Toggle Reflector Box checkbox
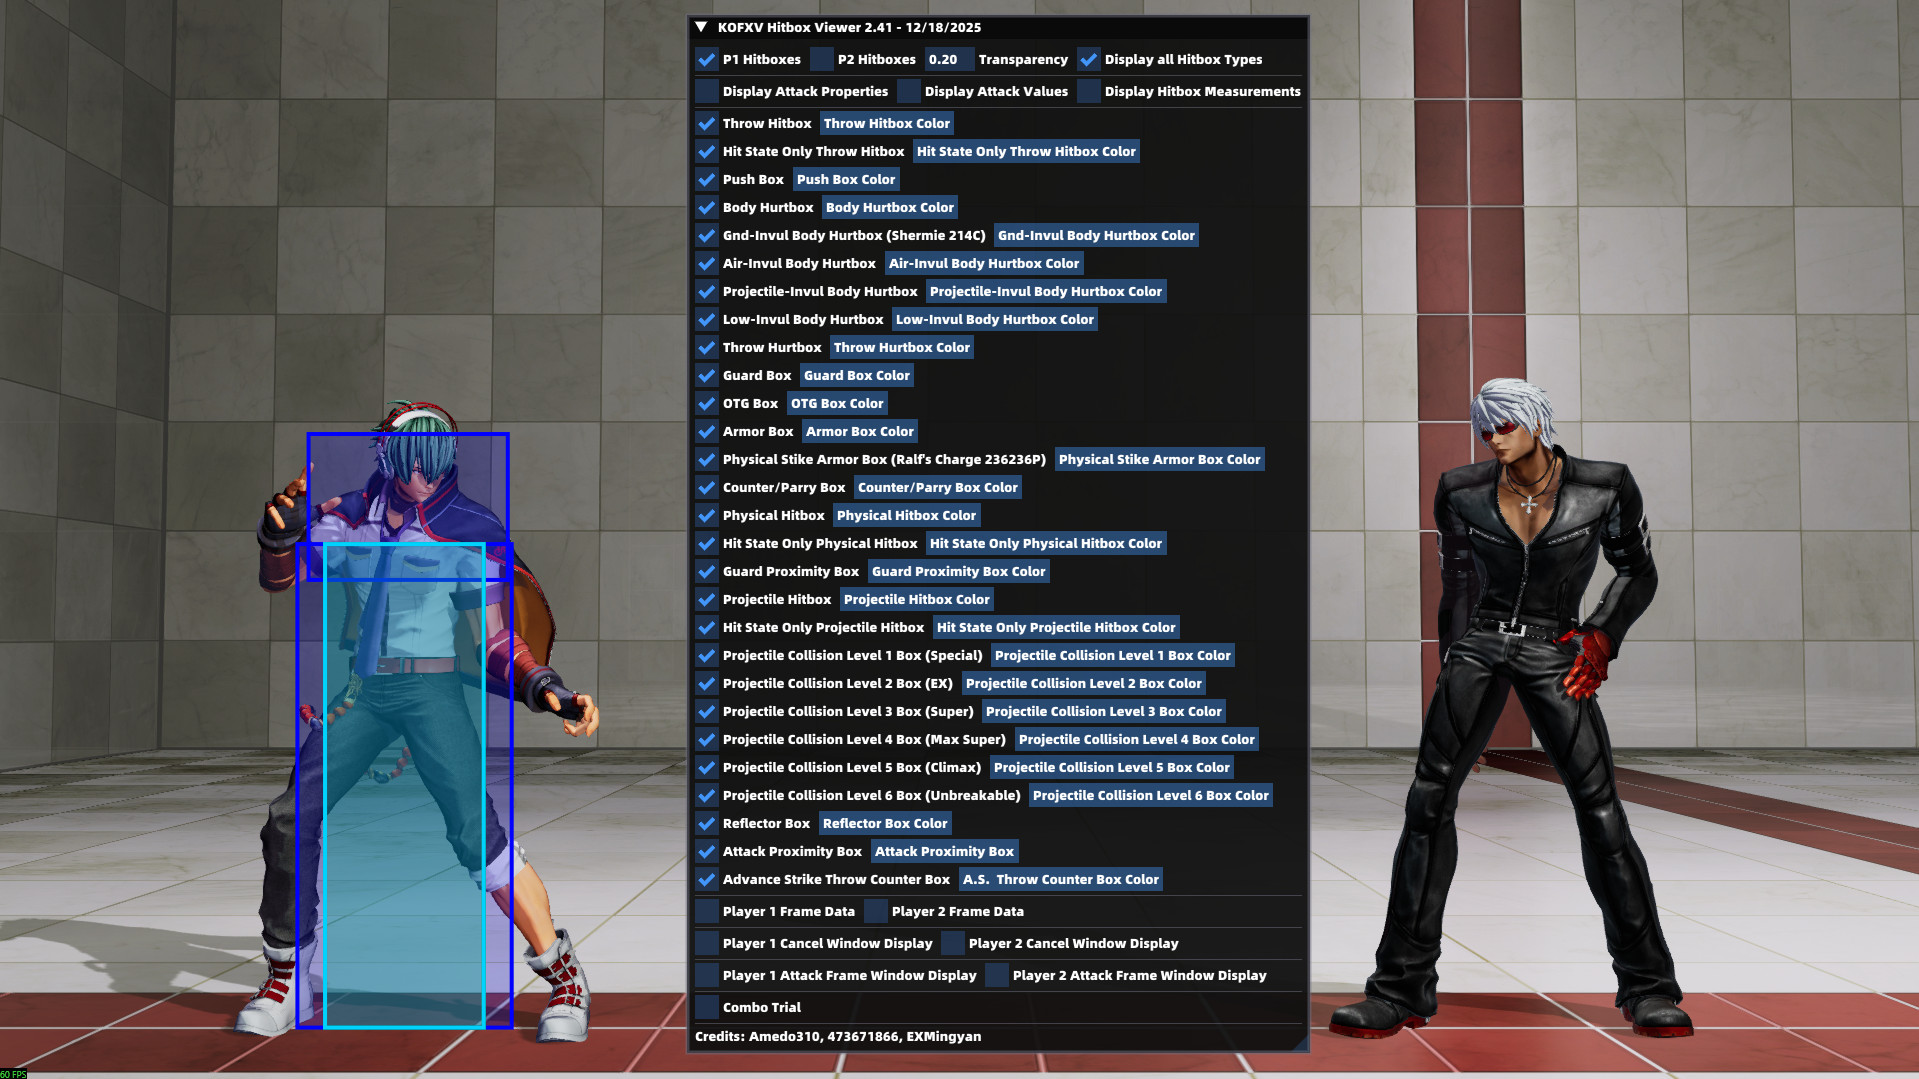1919x1079 pixels. coord(707,823)
